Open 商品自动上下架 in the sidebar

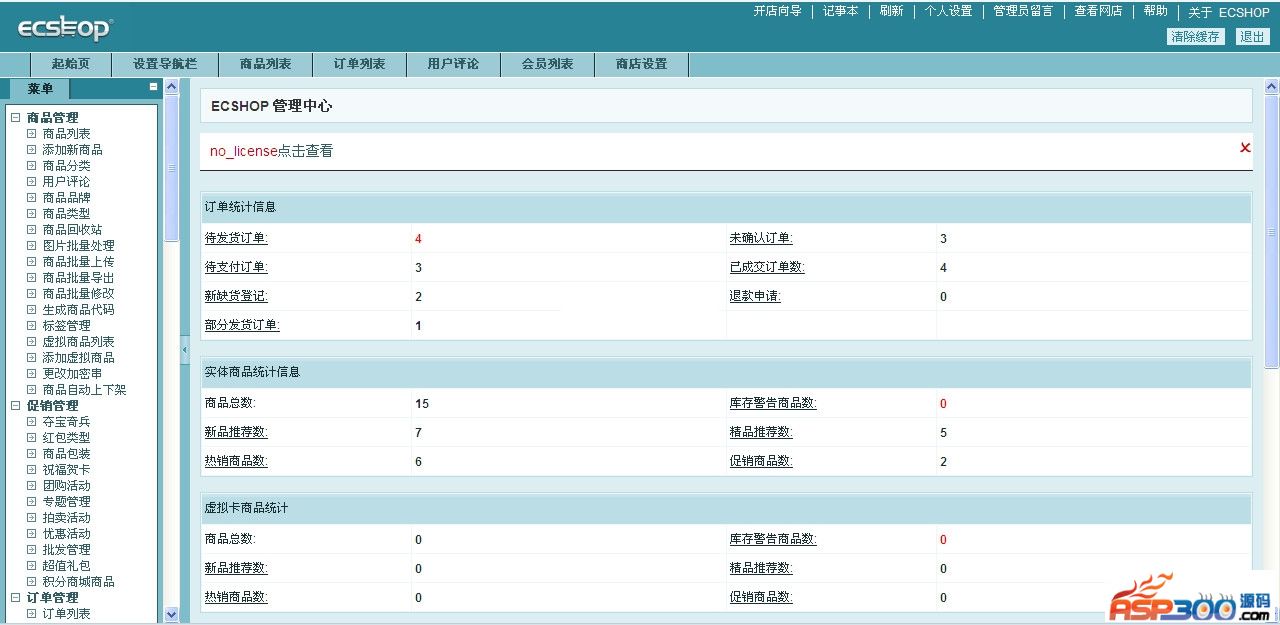click(84, 390)
